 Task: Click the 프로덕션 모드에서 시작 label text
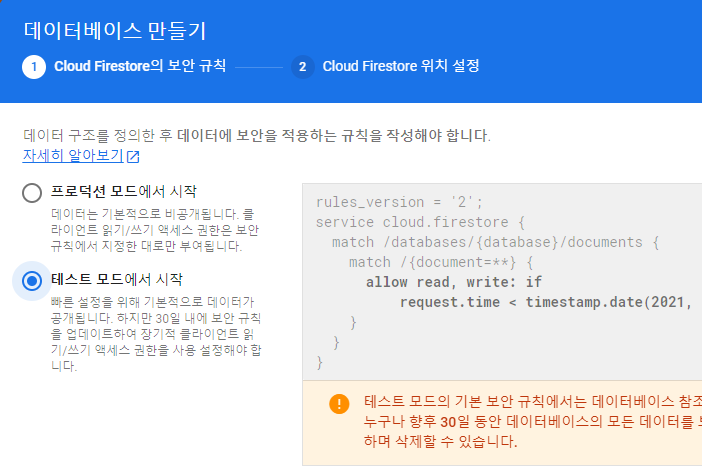[124, 191]
